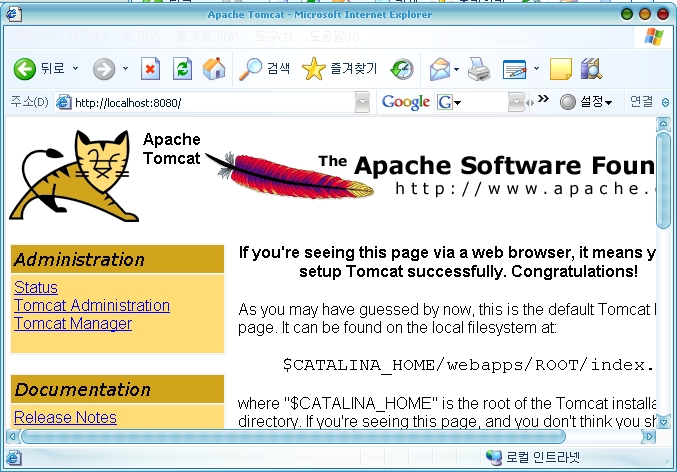Open Favorites (즐겨찾기) star button
The image size is (677, 472).
(339, 69)
